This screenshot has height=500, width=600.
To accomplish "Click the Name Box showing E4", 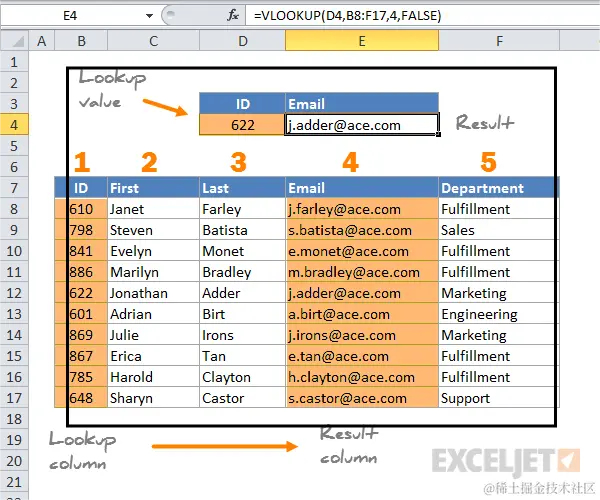I will click(70, 16).
